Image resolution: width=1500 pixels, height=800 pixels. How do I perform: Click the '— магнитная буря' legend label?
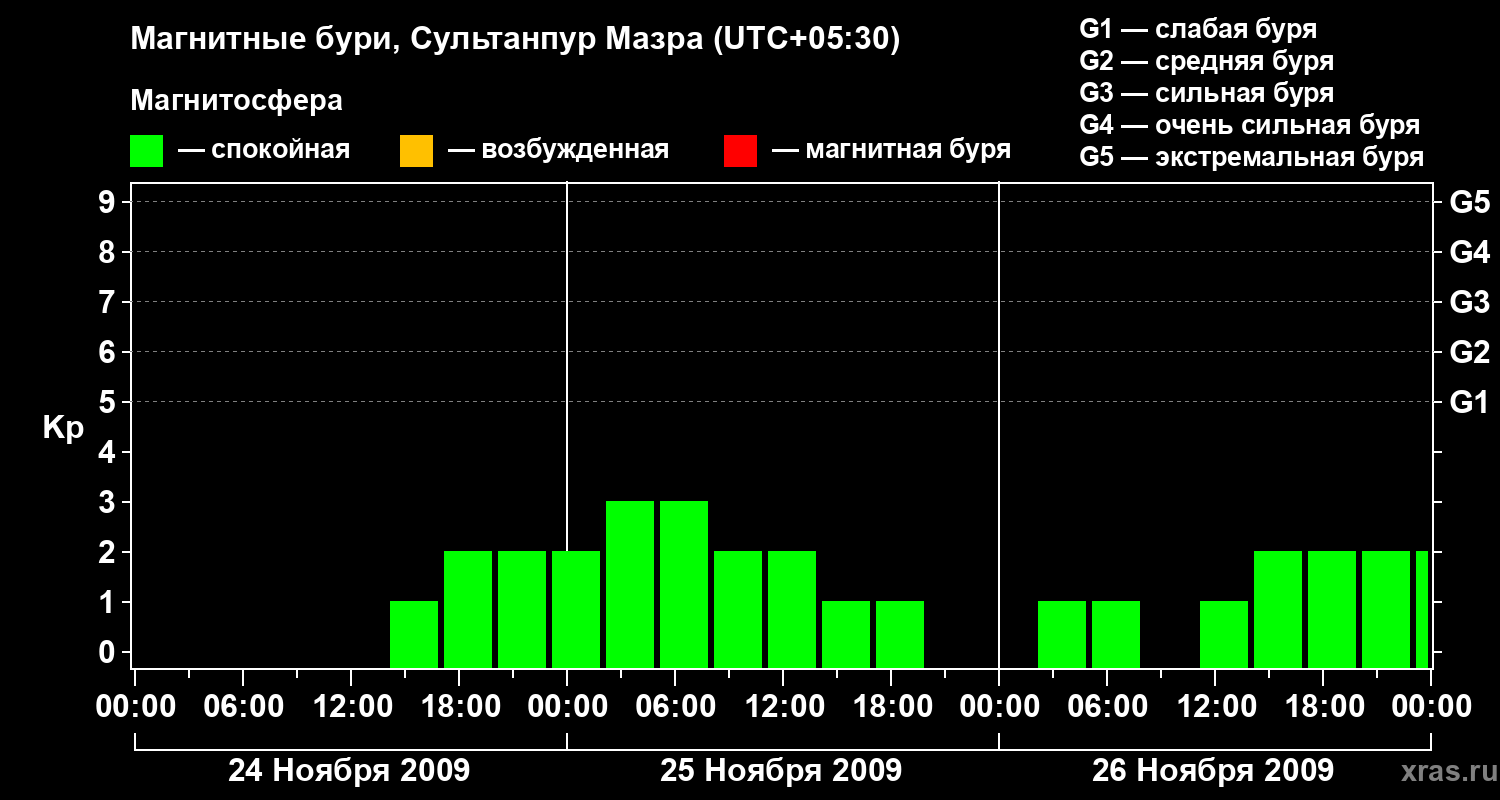tap(891, 151)
